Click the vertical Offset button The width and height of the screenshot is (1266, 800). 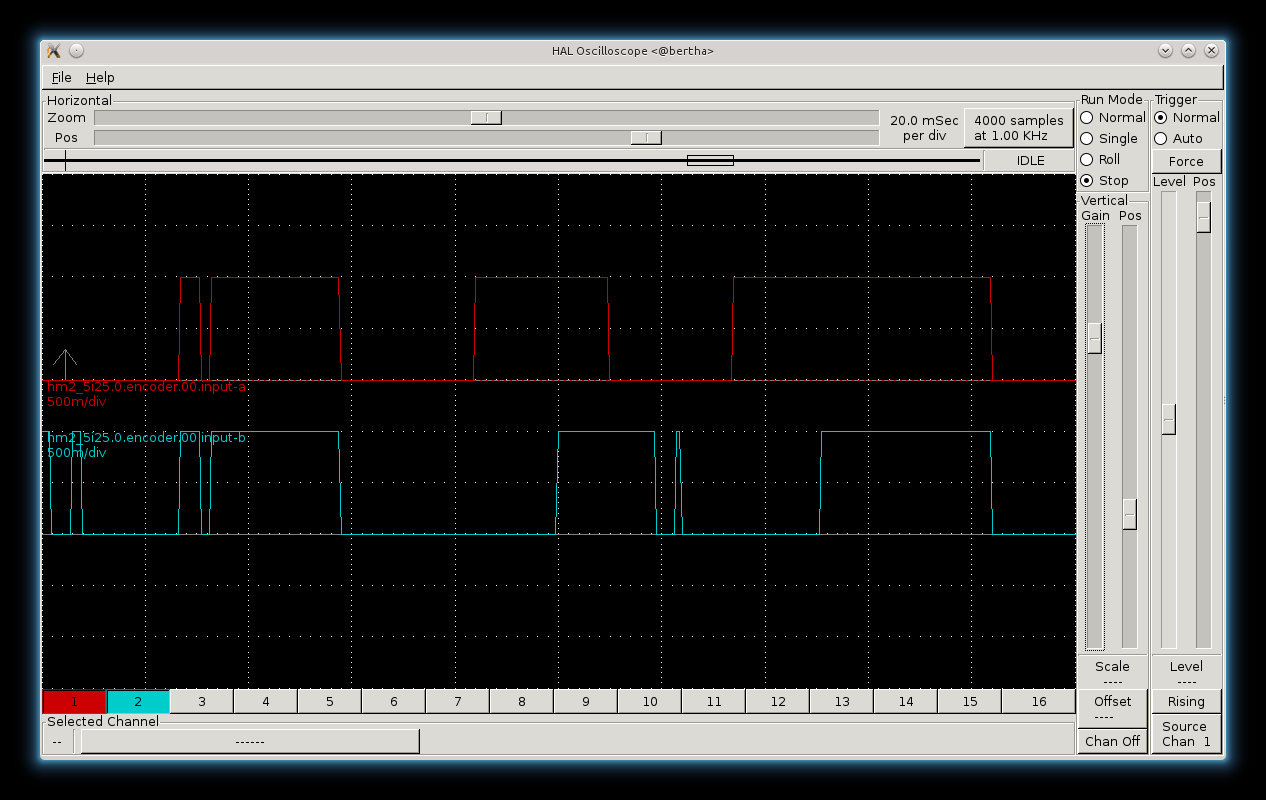point(1112,708)
